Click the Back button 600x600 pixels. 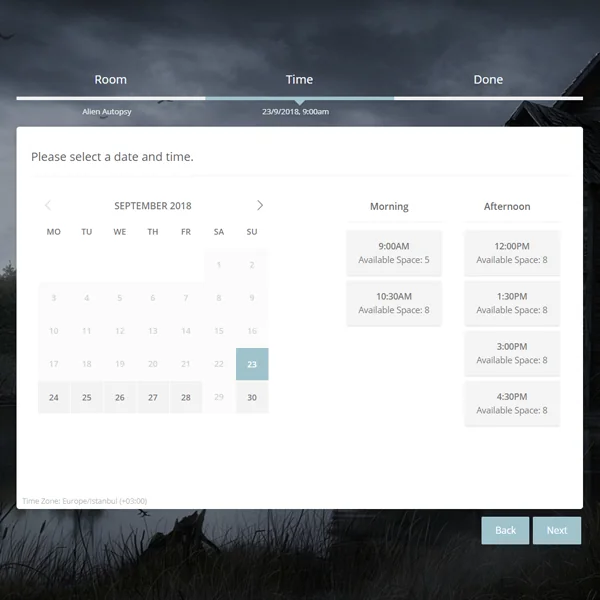point(505,530)
